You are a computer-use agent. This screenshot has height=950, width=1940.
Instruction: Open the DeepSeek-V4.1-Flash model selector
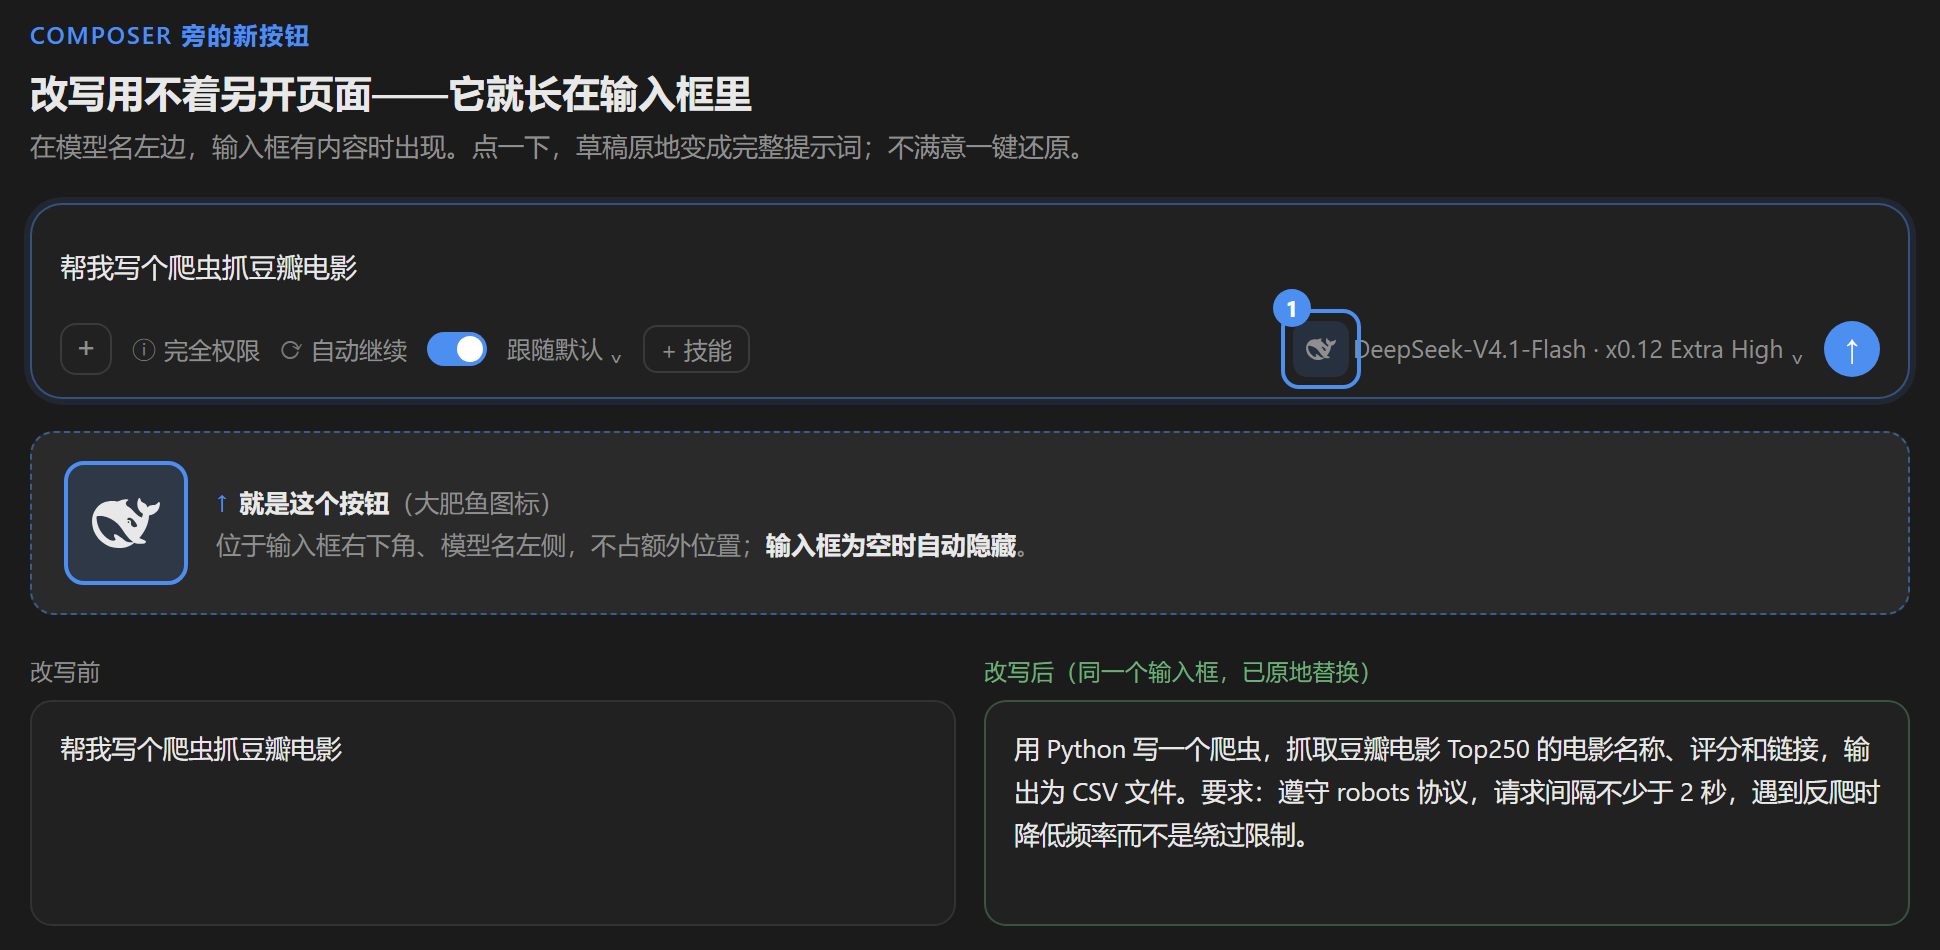point(1578,350)
